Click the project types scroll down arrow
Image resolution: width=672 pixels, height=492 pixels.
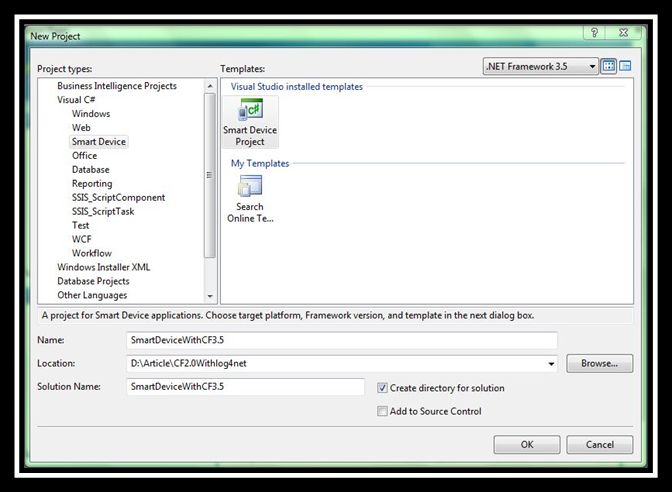[210, 296]
